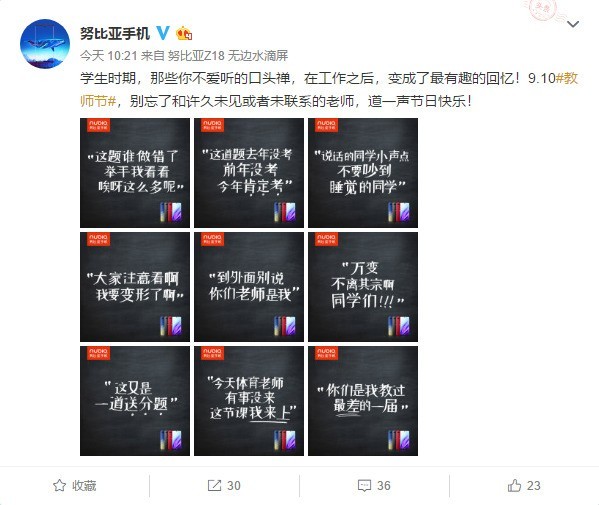Open the 到外面别说你们老师是我 thumbnail

249,287
